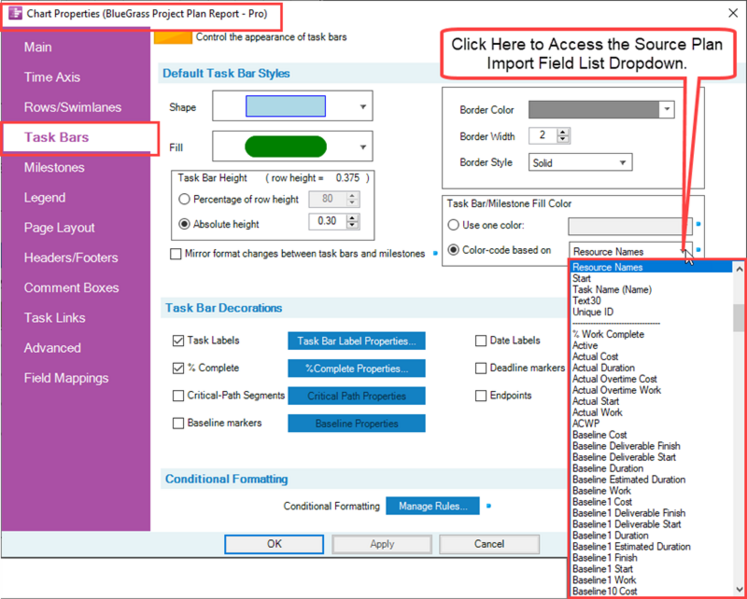Go to the Task Links tab
747x599 pixels.
55,318
